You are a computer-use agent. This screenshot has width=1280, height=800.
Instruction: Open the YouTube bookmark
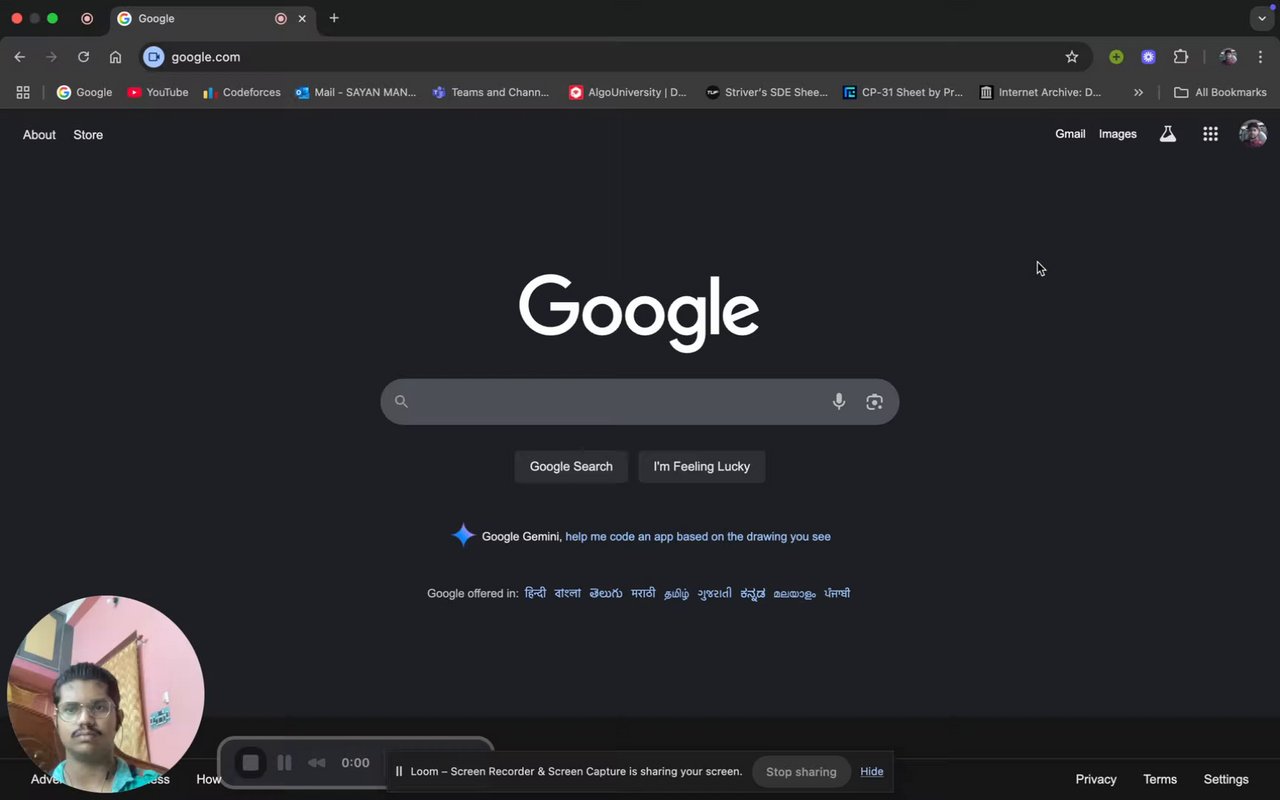[158, 92]
